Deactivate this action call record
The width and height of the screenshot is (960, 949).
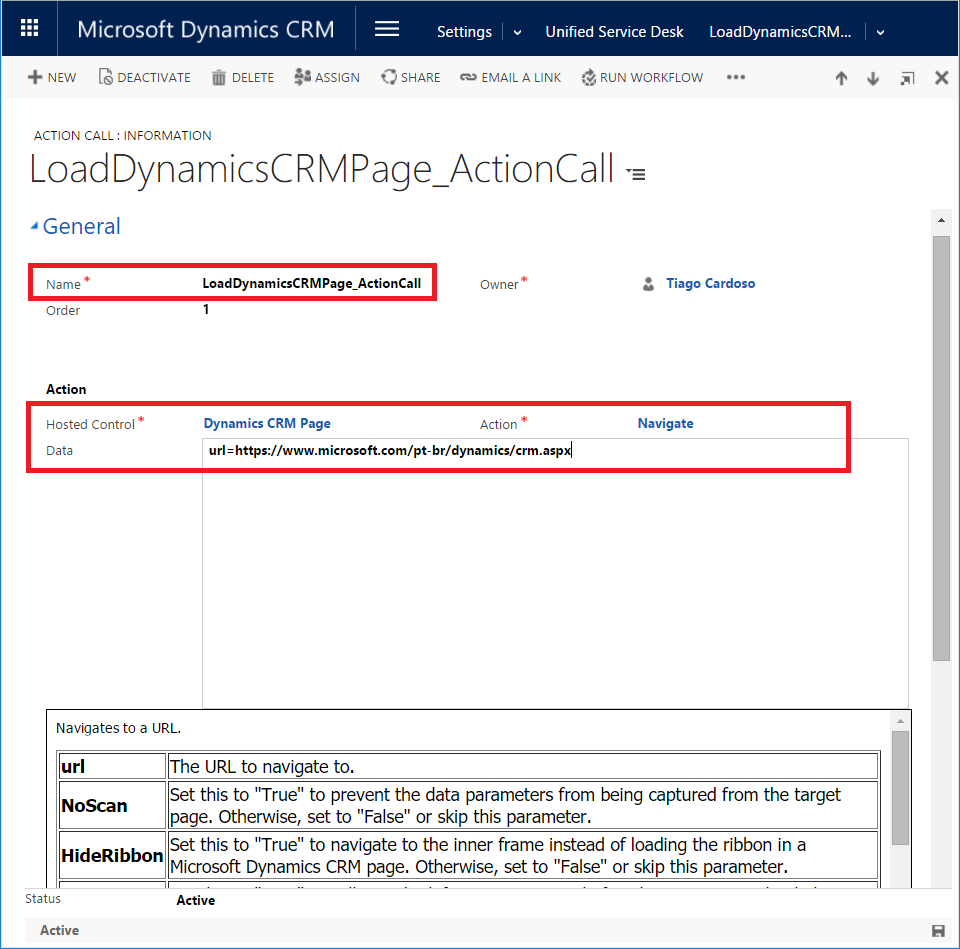[144, 77]
